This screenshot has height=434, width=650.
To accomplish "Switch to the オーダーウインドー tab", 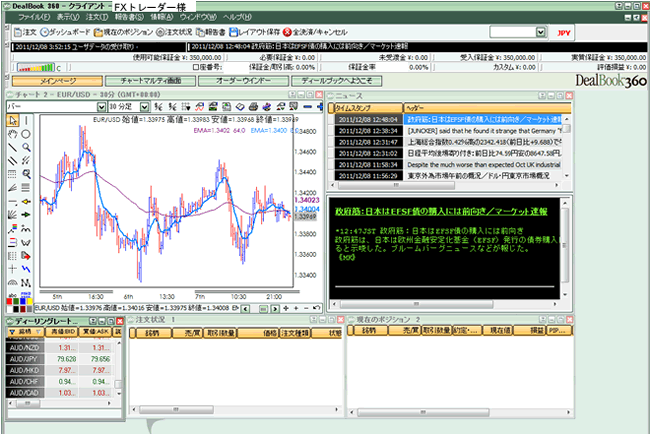I will pos(243,81).
